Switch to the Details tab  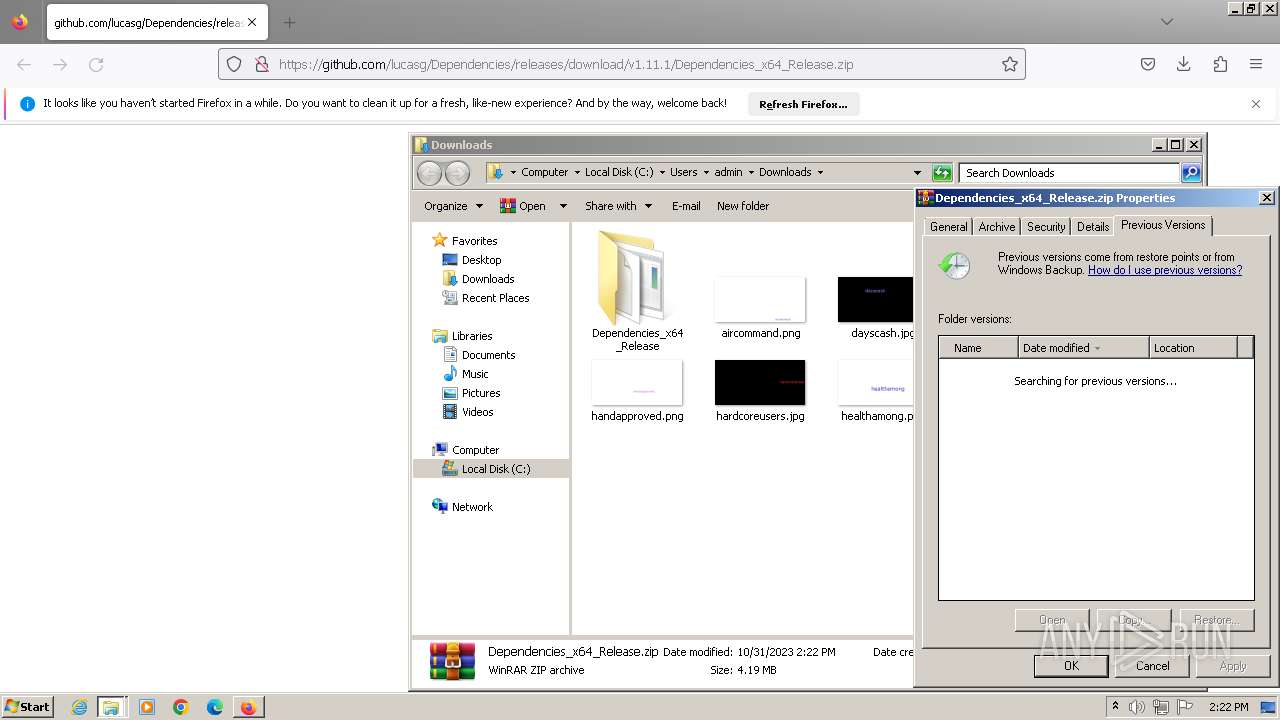pos(1093,227)
